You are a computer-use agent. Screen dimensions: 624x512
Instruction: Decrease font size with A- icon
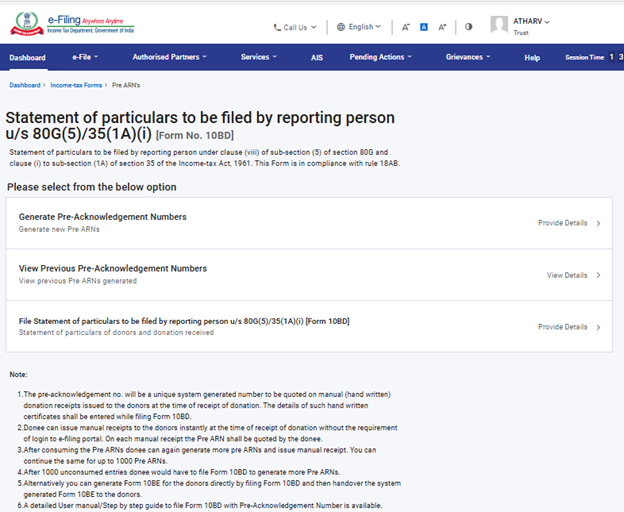[405, 27]
